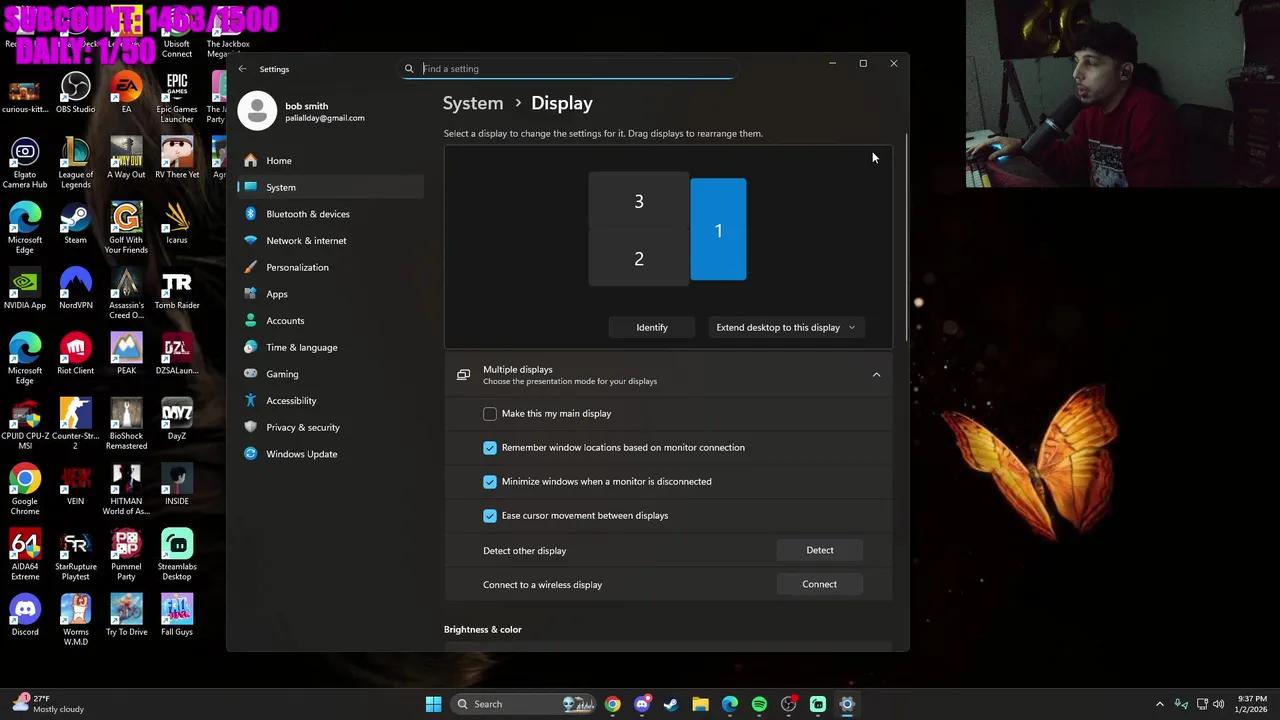Open Gaming settings category
Image resolution: width=1280 pixels, height=720 pixels.
(331, 374)
